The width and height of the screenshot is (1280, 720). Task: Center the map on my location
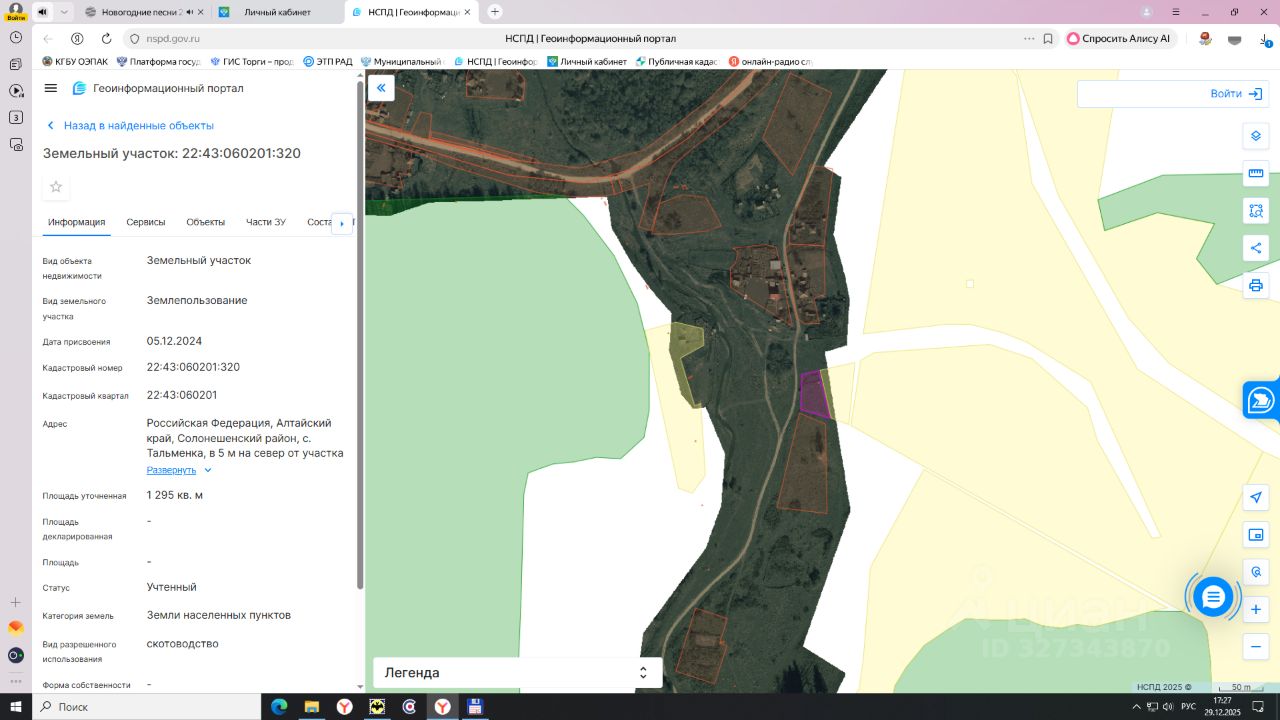click(1257, 498)
